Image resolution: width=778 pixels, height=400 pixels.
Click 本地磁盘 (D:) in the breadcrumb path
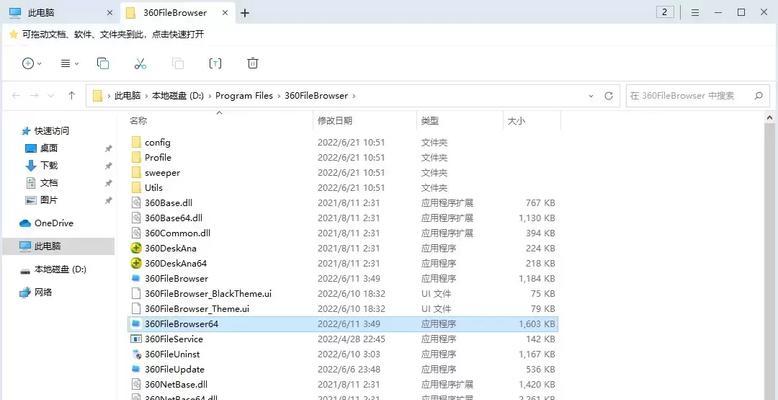[x=178, y=96]
